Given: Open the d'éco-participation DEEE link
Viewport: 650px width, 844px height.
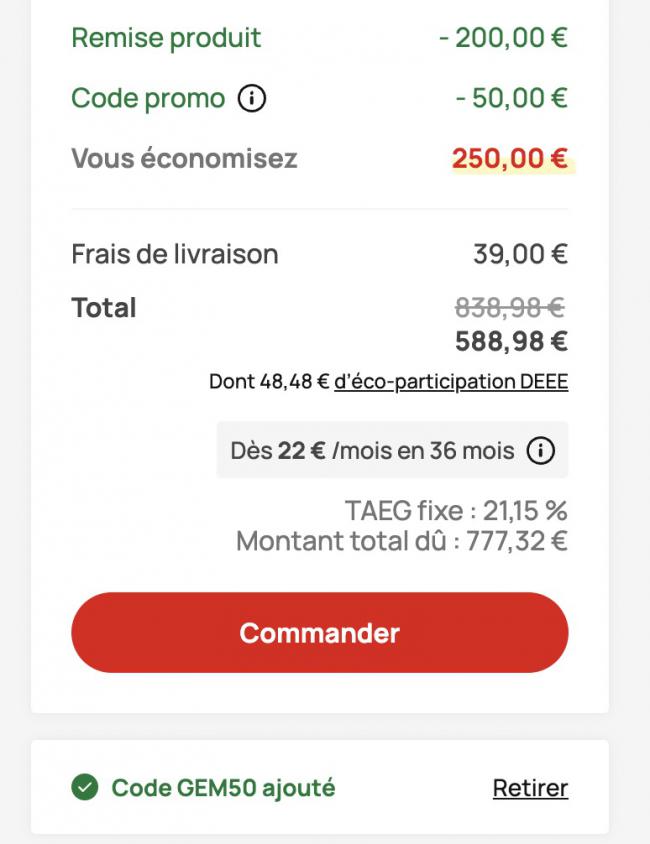Looking at the screenshot, I should tap(451, 382).
